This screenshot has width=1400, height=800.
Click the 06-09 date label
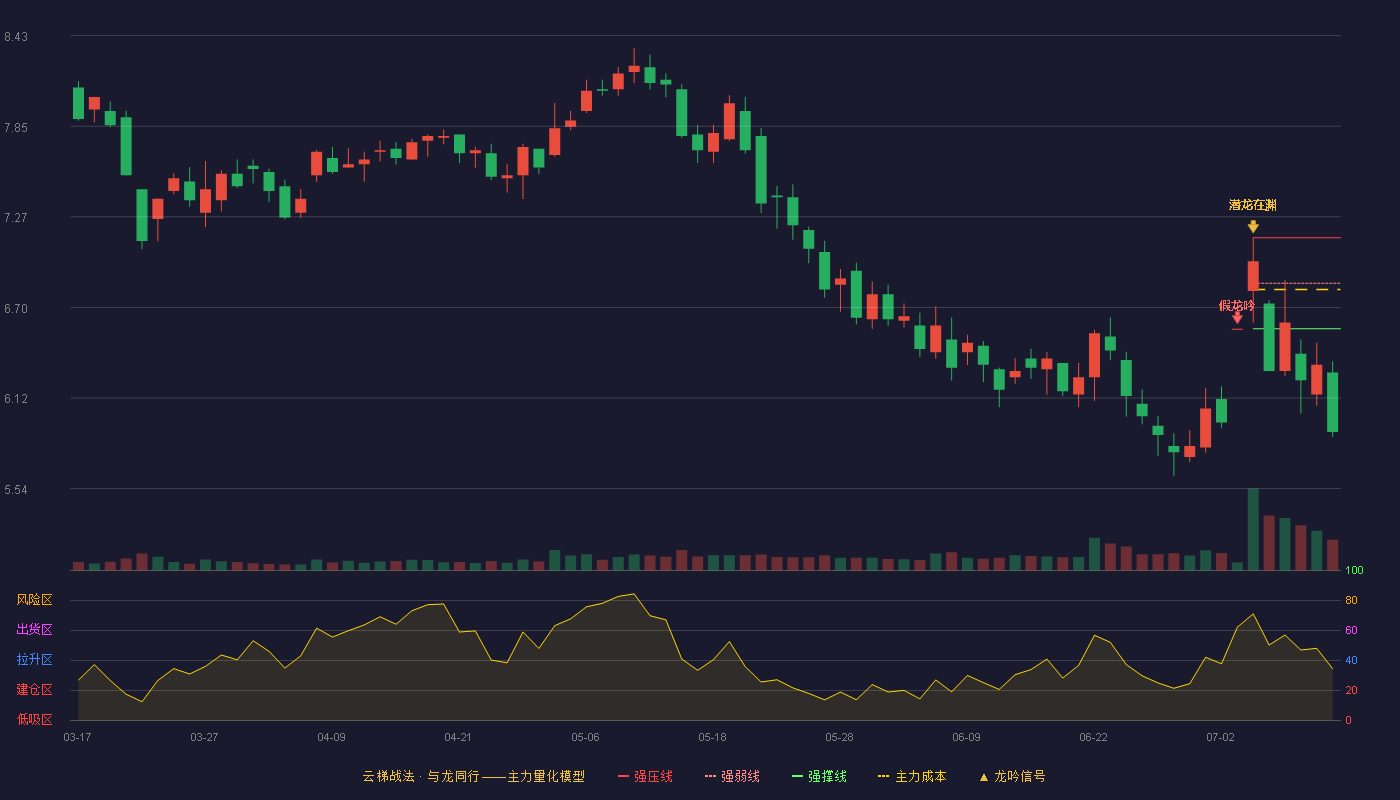click(x=966, y=737)
